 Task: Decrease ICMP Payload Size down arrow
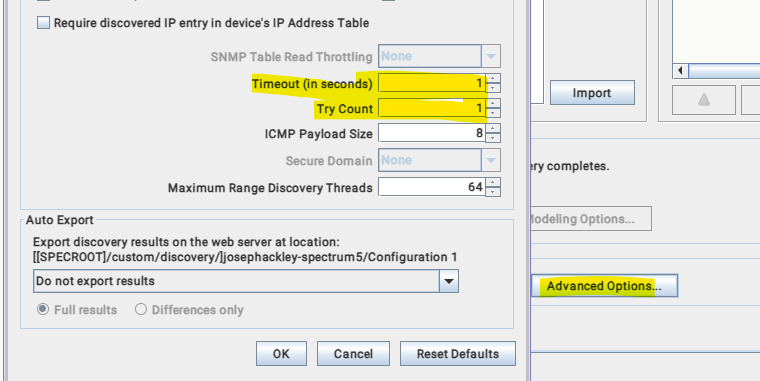point(493,138)
